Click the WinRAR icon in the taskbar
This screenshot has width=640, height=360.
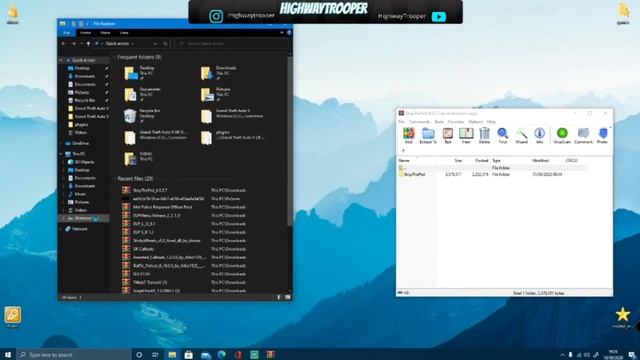(271, 355)
